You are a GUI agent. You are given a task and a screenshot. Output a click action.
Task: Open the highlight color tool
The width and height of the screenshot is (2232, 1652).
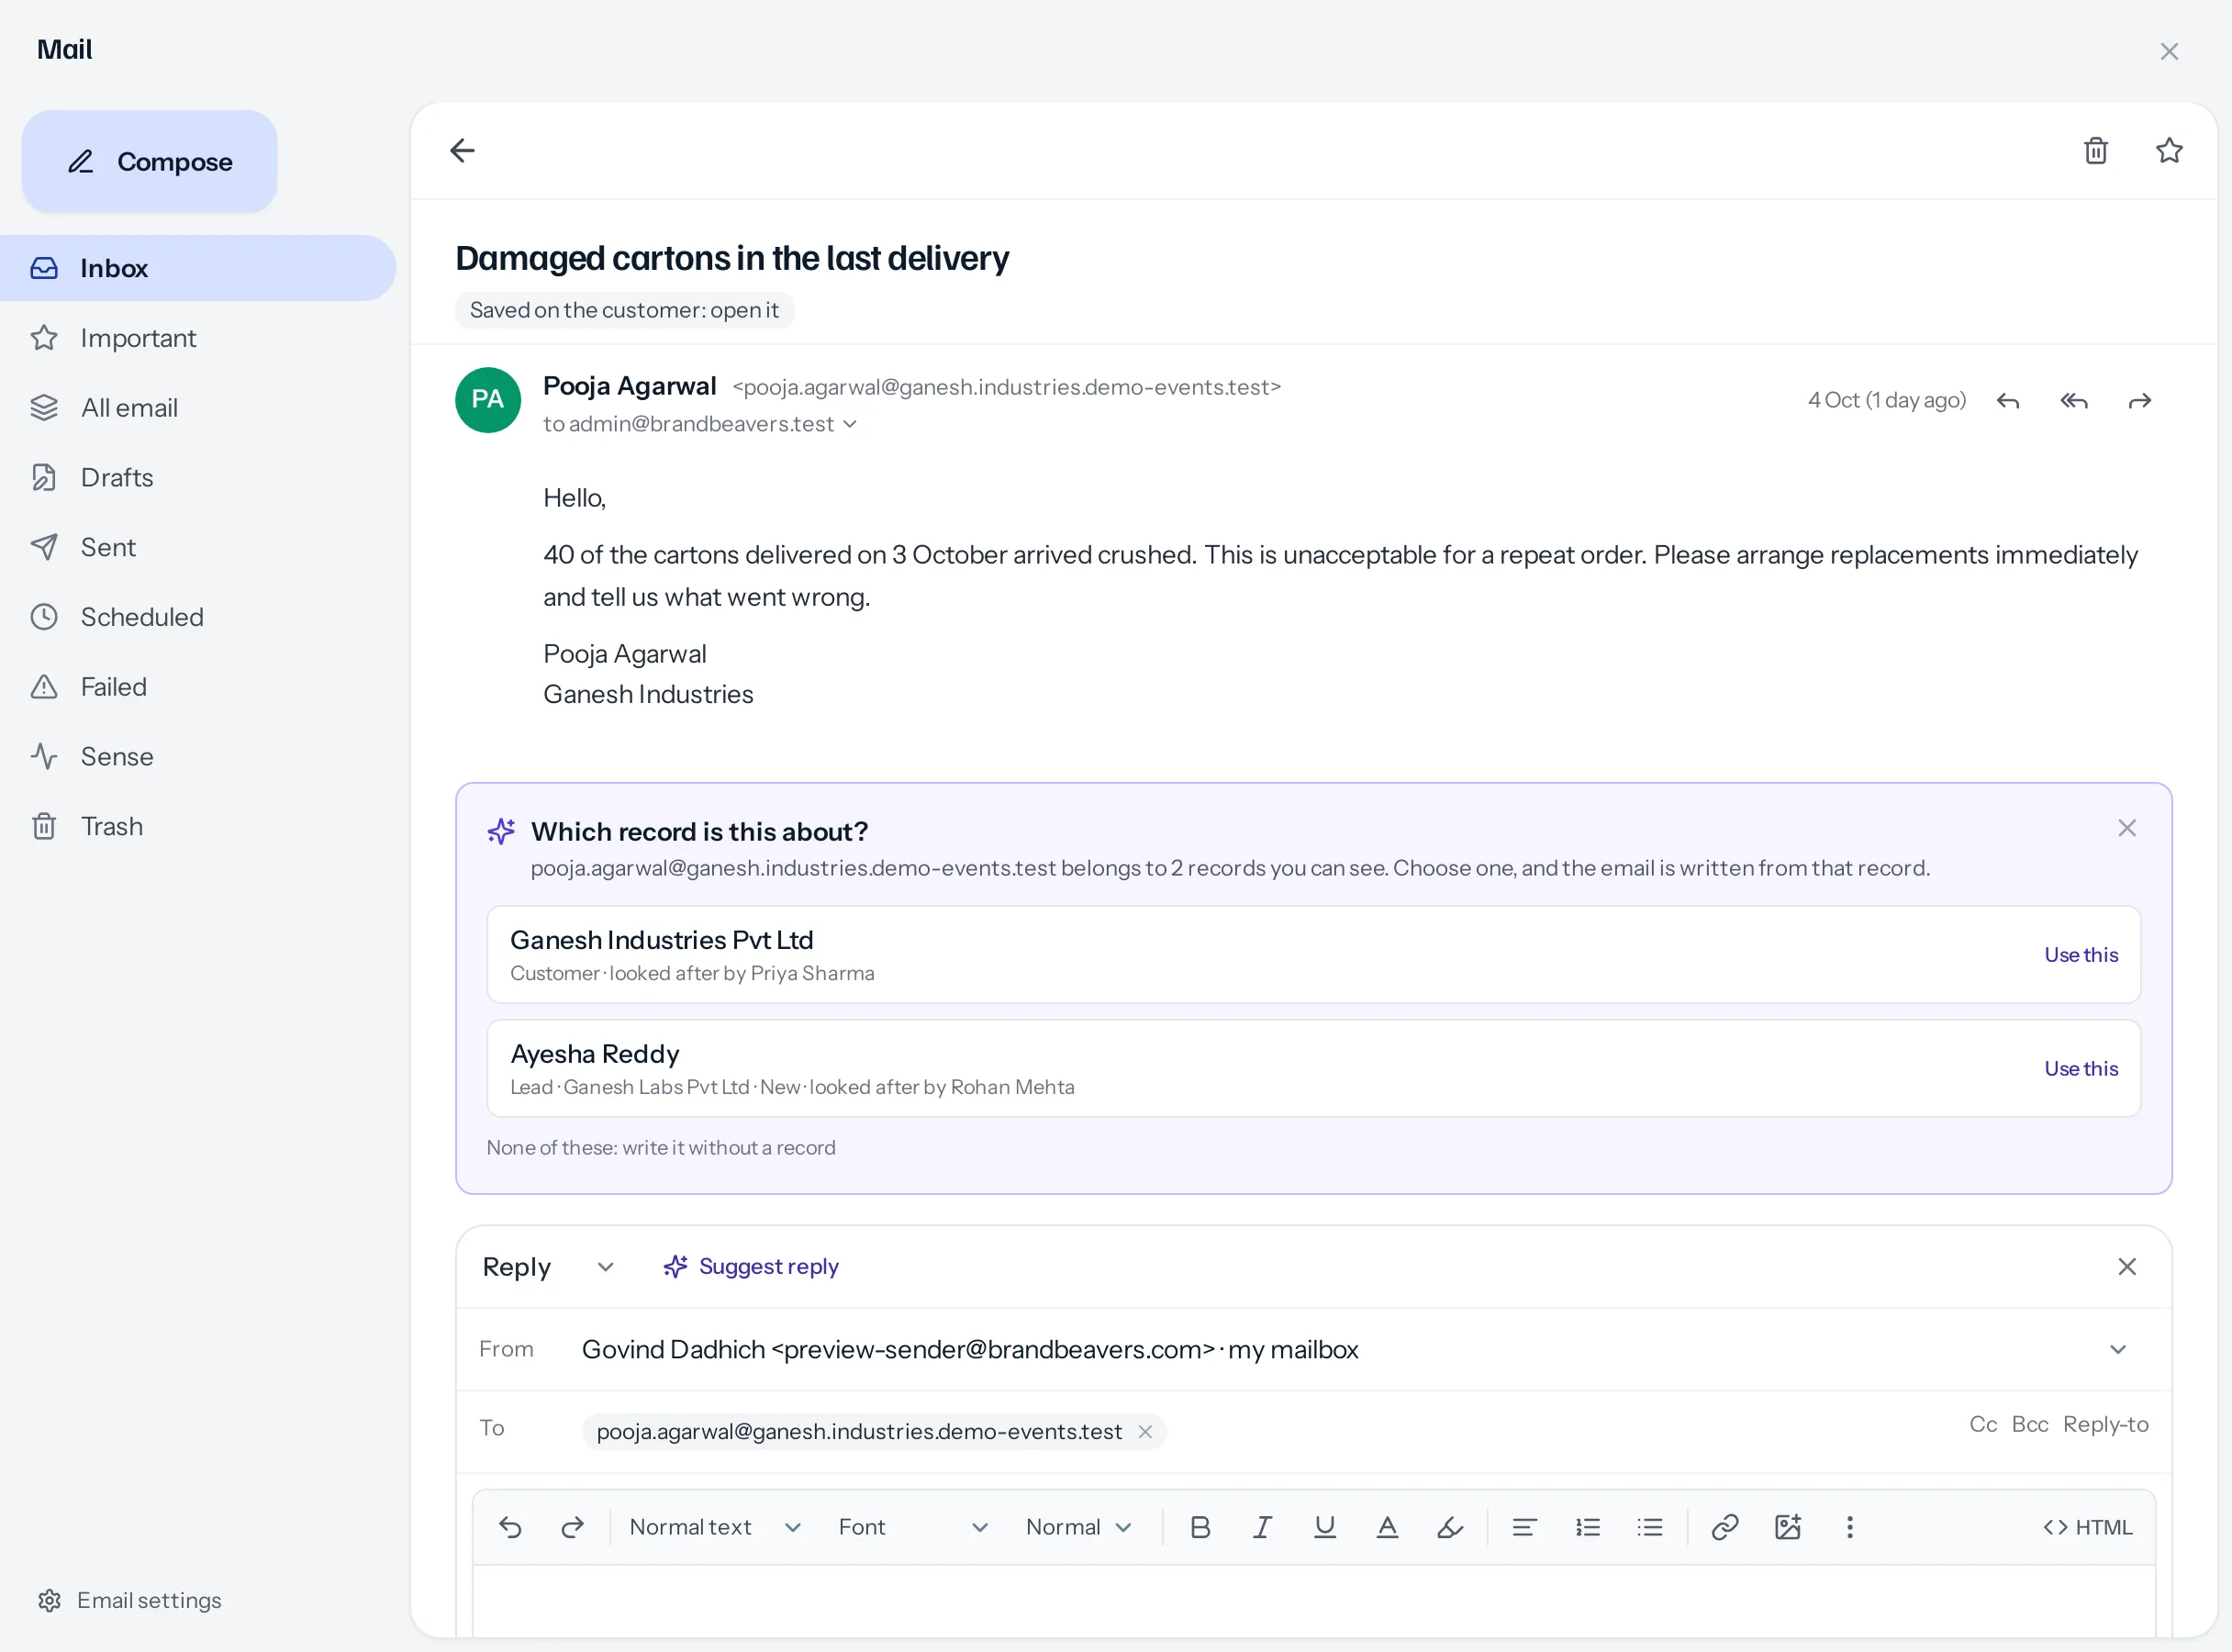[x=1450, y=1527]
